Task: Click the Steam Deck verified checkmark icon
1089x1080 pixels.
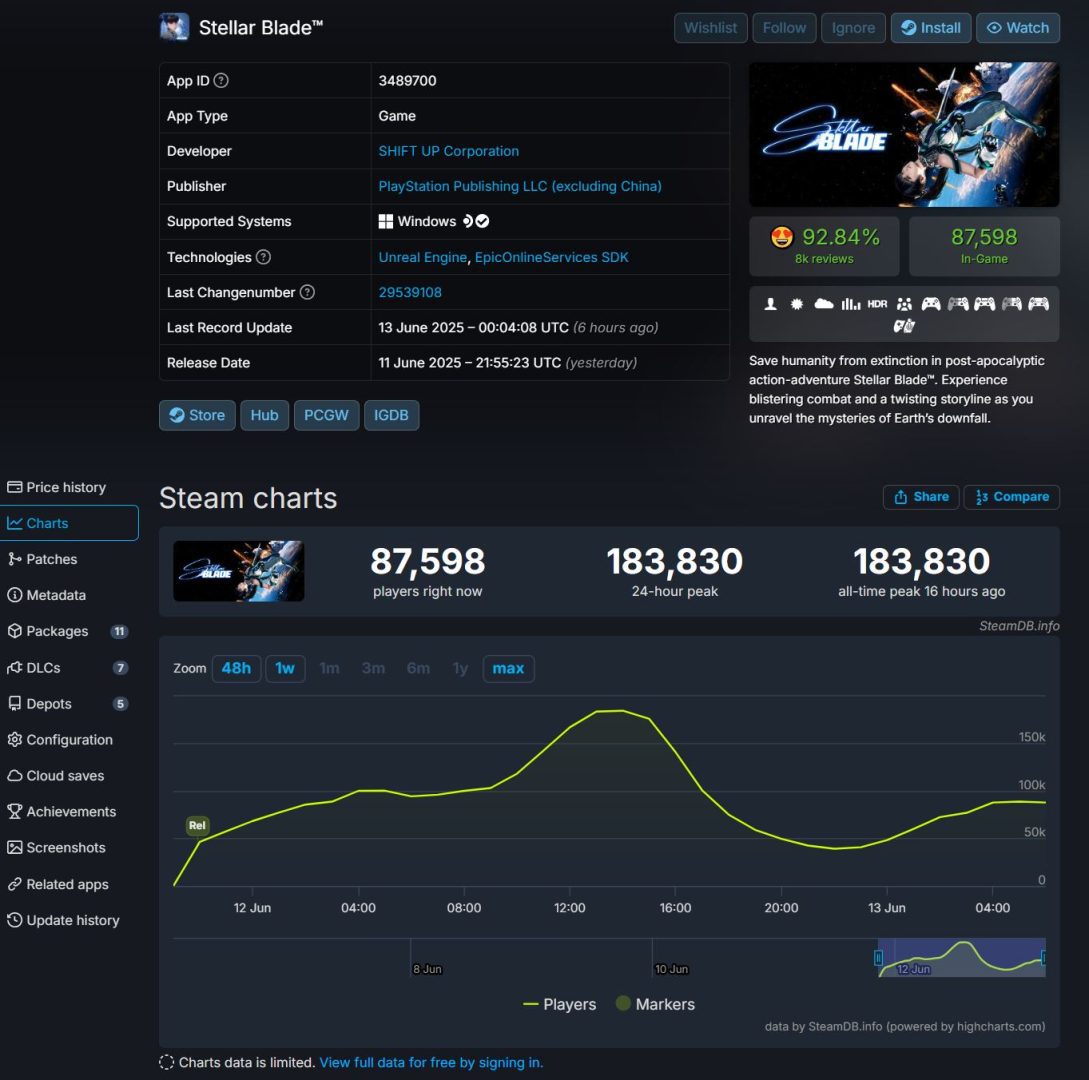Action: tap(483, 222)
